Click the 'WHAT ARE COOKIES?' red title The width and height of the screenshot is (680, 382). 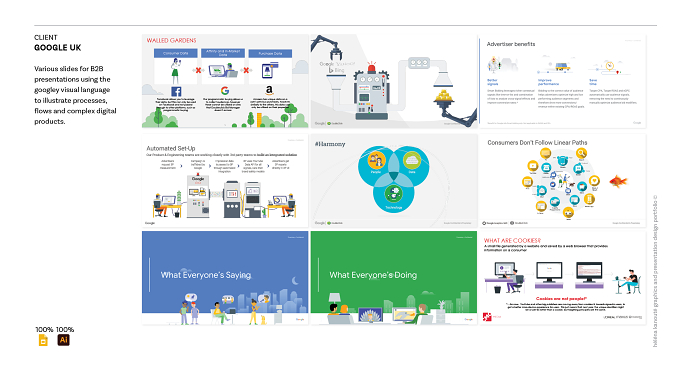coord(512,240)
